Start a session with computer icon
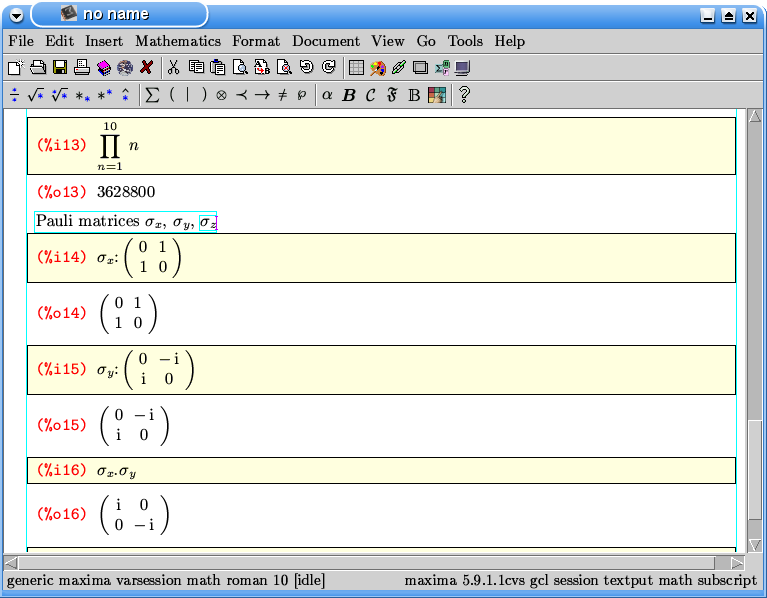Viewport: 767px width, 598px height. pos(462,67)
